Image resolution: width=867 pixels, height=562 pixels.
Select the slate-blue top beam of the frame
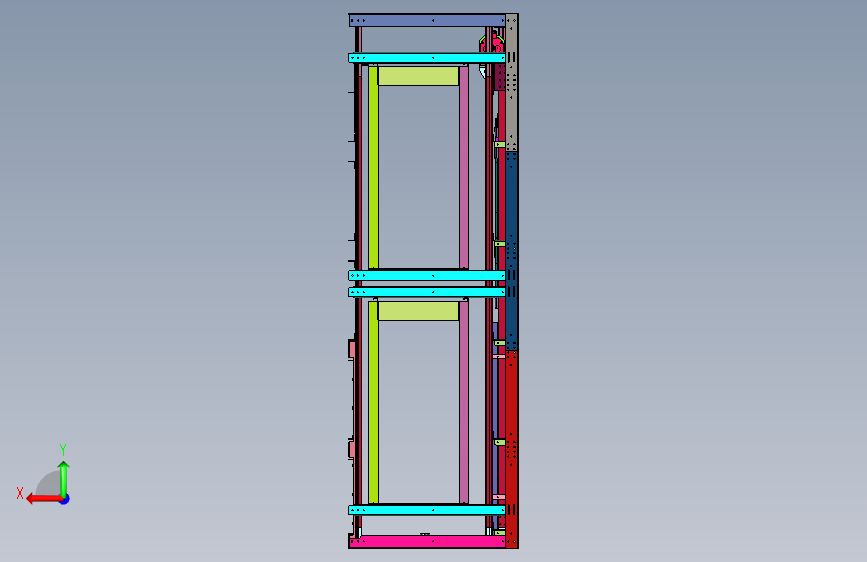[427, 20]
